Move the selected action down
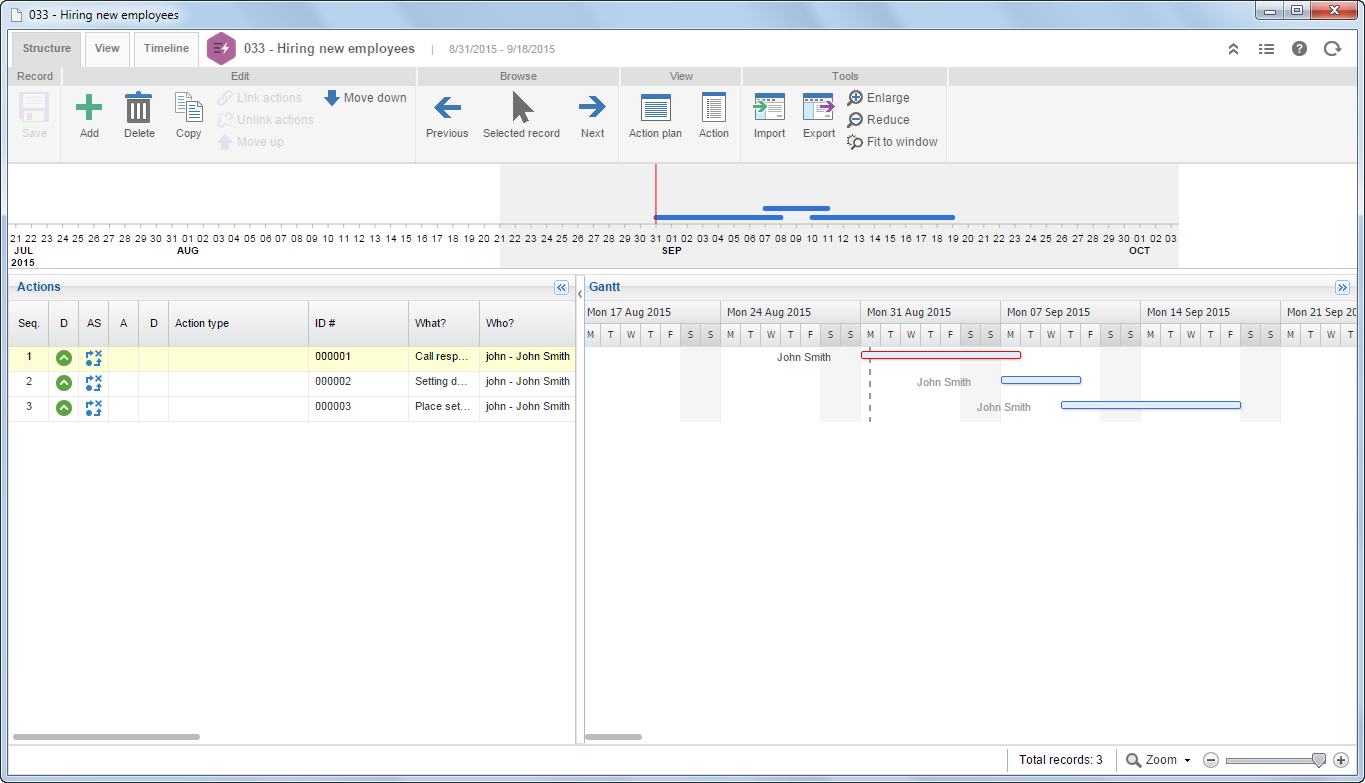Image resolution: width=1365 pixels, height=783 pixels. (x=365, y=98)
